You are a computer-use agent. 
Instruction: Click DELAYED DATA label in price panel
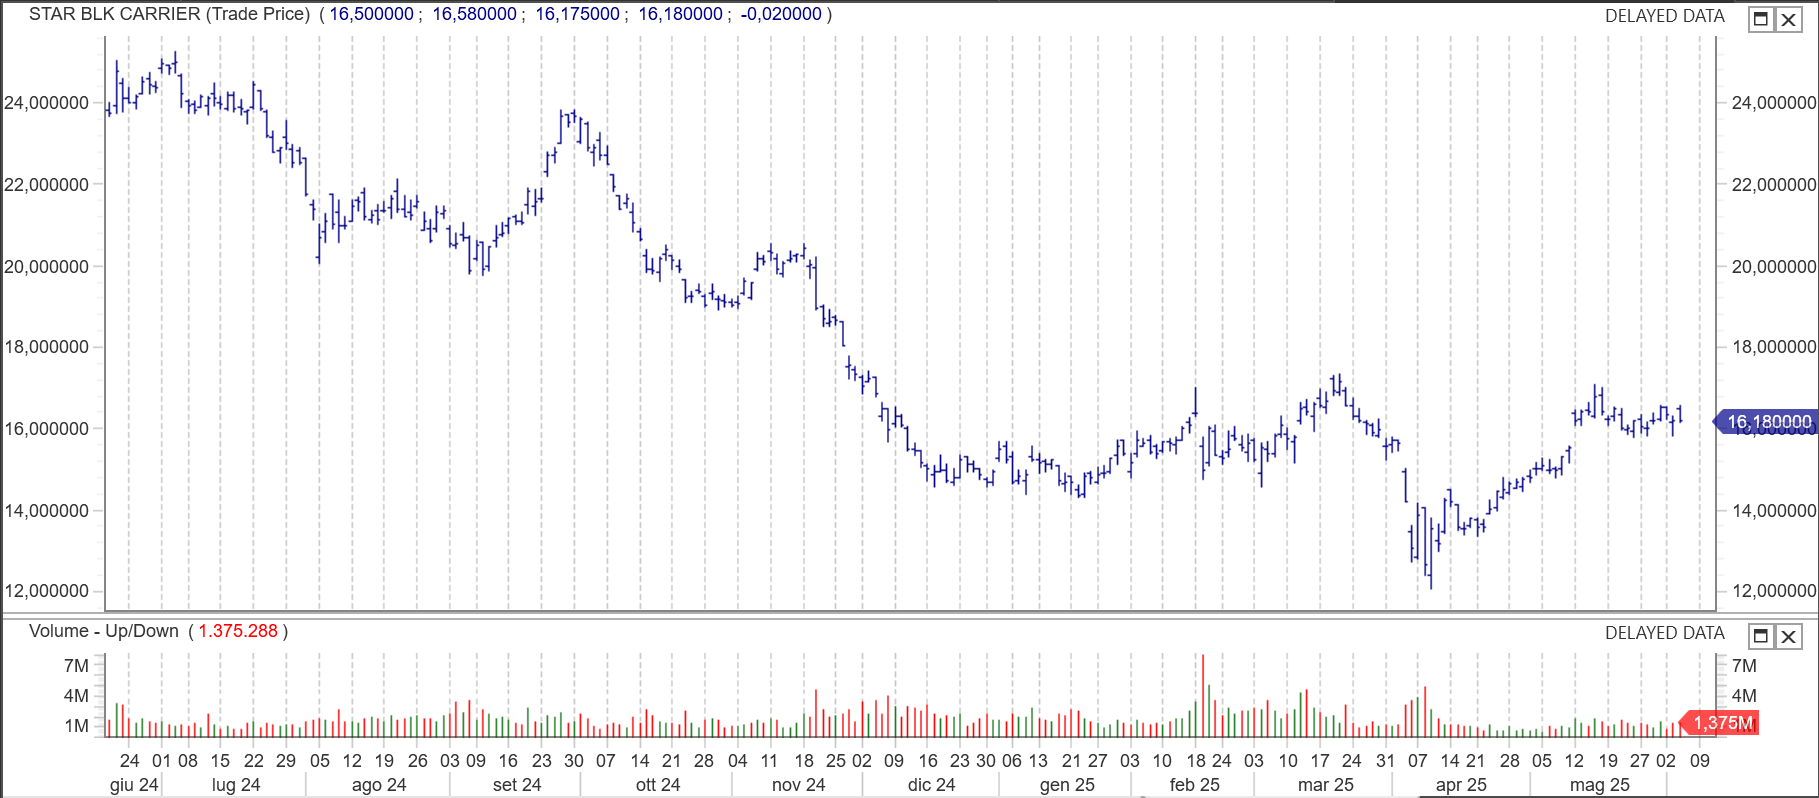click(1664, 16)
